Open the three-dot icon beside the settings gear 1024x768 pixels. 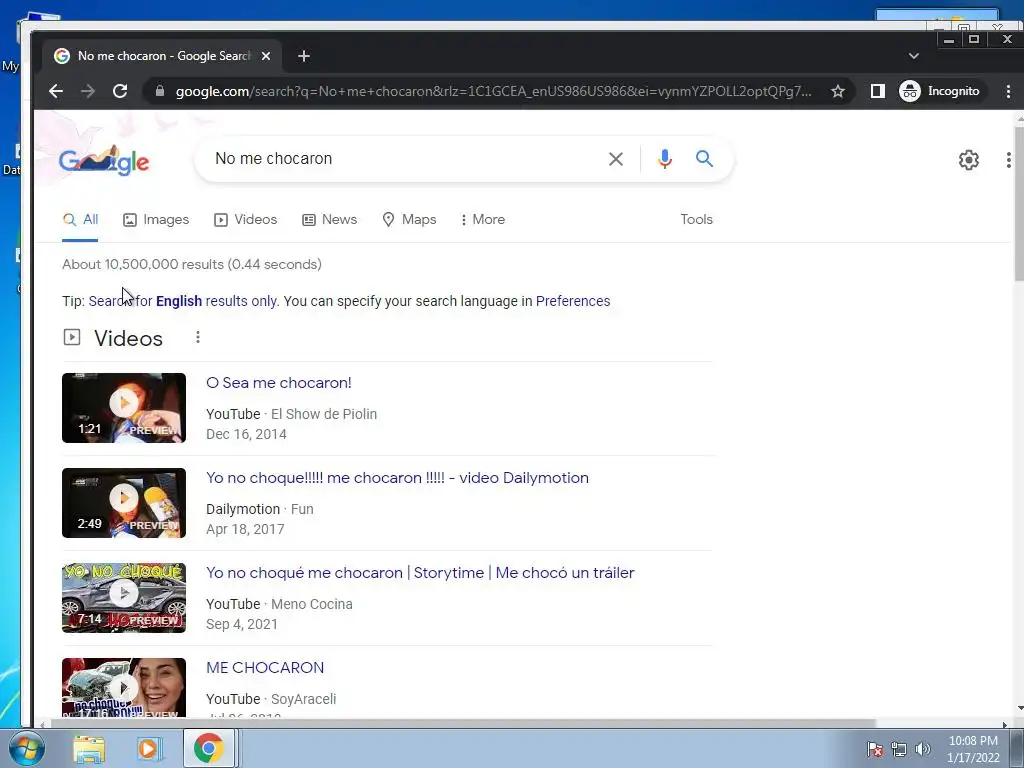1008,160
